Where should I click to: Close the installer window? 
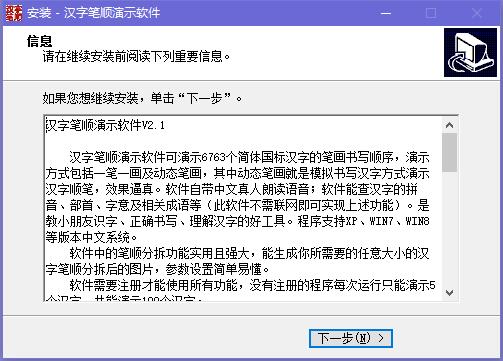477,13
